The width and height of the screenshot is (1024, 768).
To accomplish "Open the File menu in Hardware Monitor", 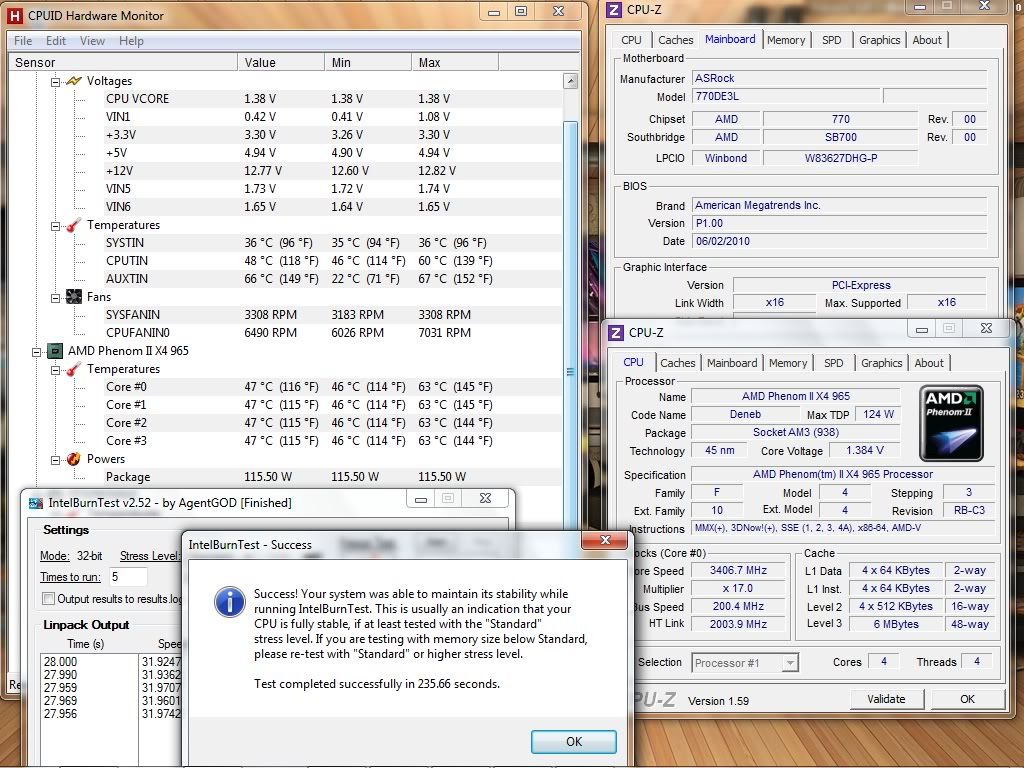I will (x=23, y=40).
